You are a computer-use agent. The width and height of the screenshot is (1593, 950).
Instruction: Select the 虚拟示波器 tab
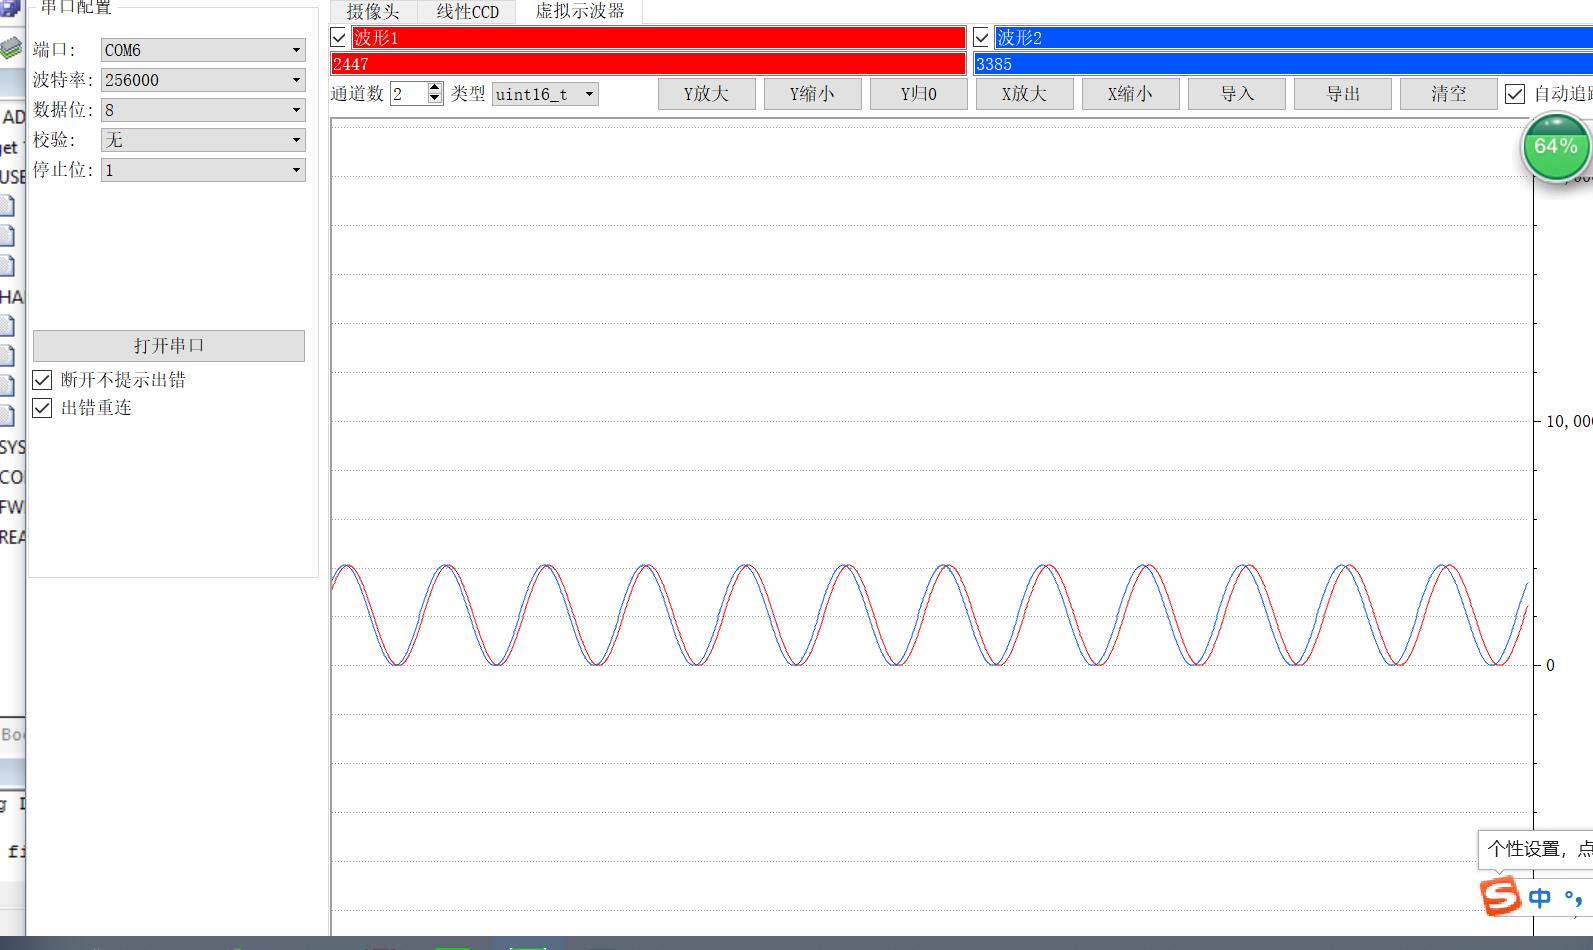click(580, 11)
